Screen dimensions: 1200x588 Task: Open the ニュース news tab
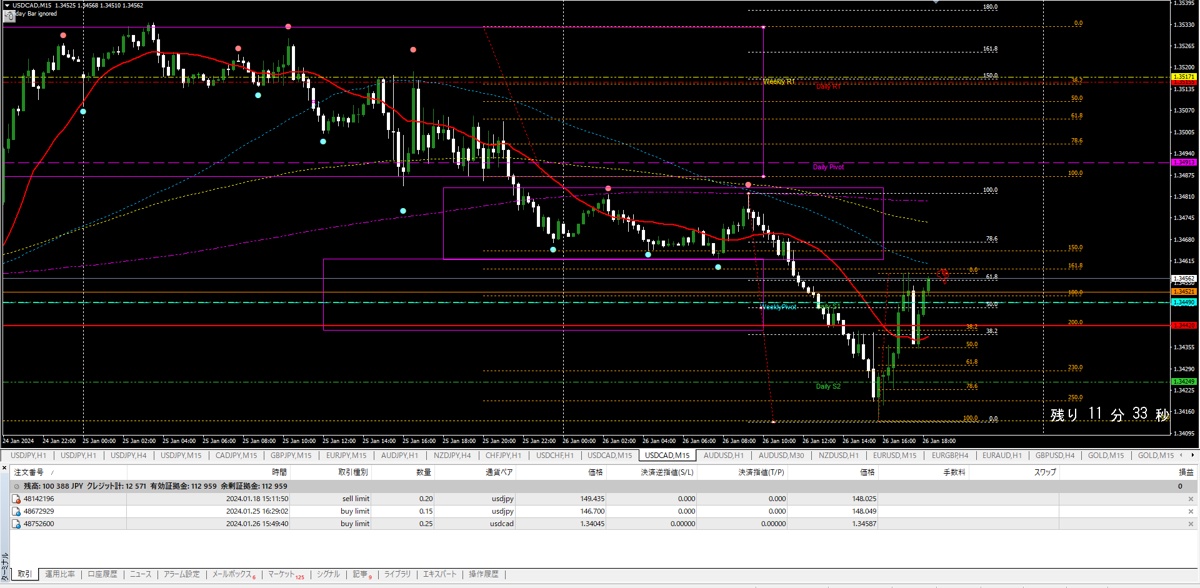coord(140,573)
